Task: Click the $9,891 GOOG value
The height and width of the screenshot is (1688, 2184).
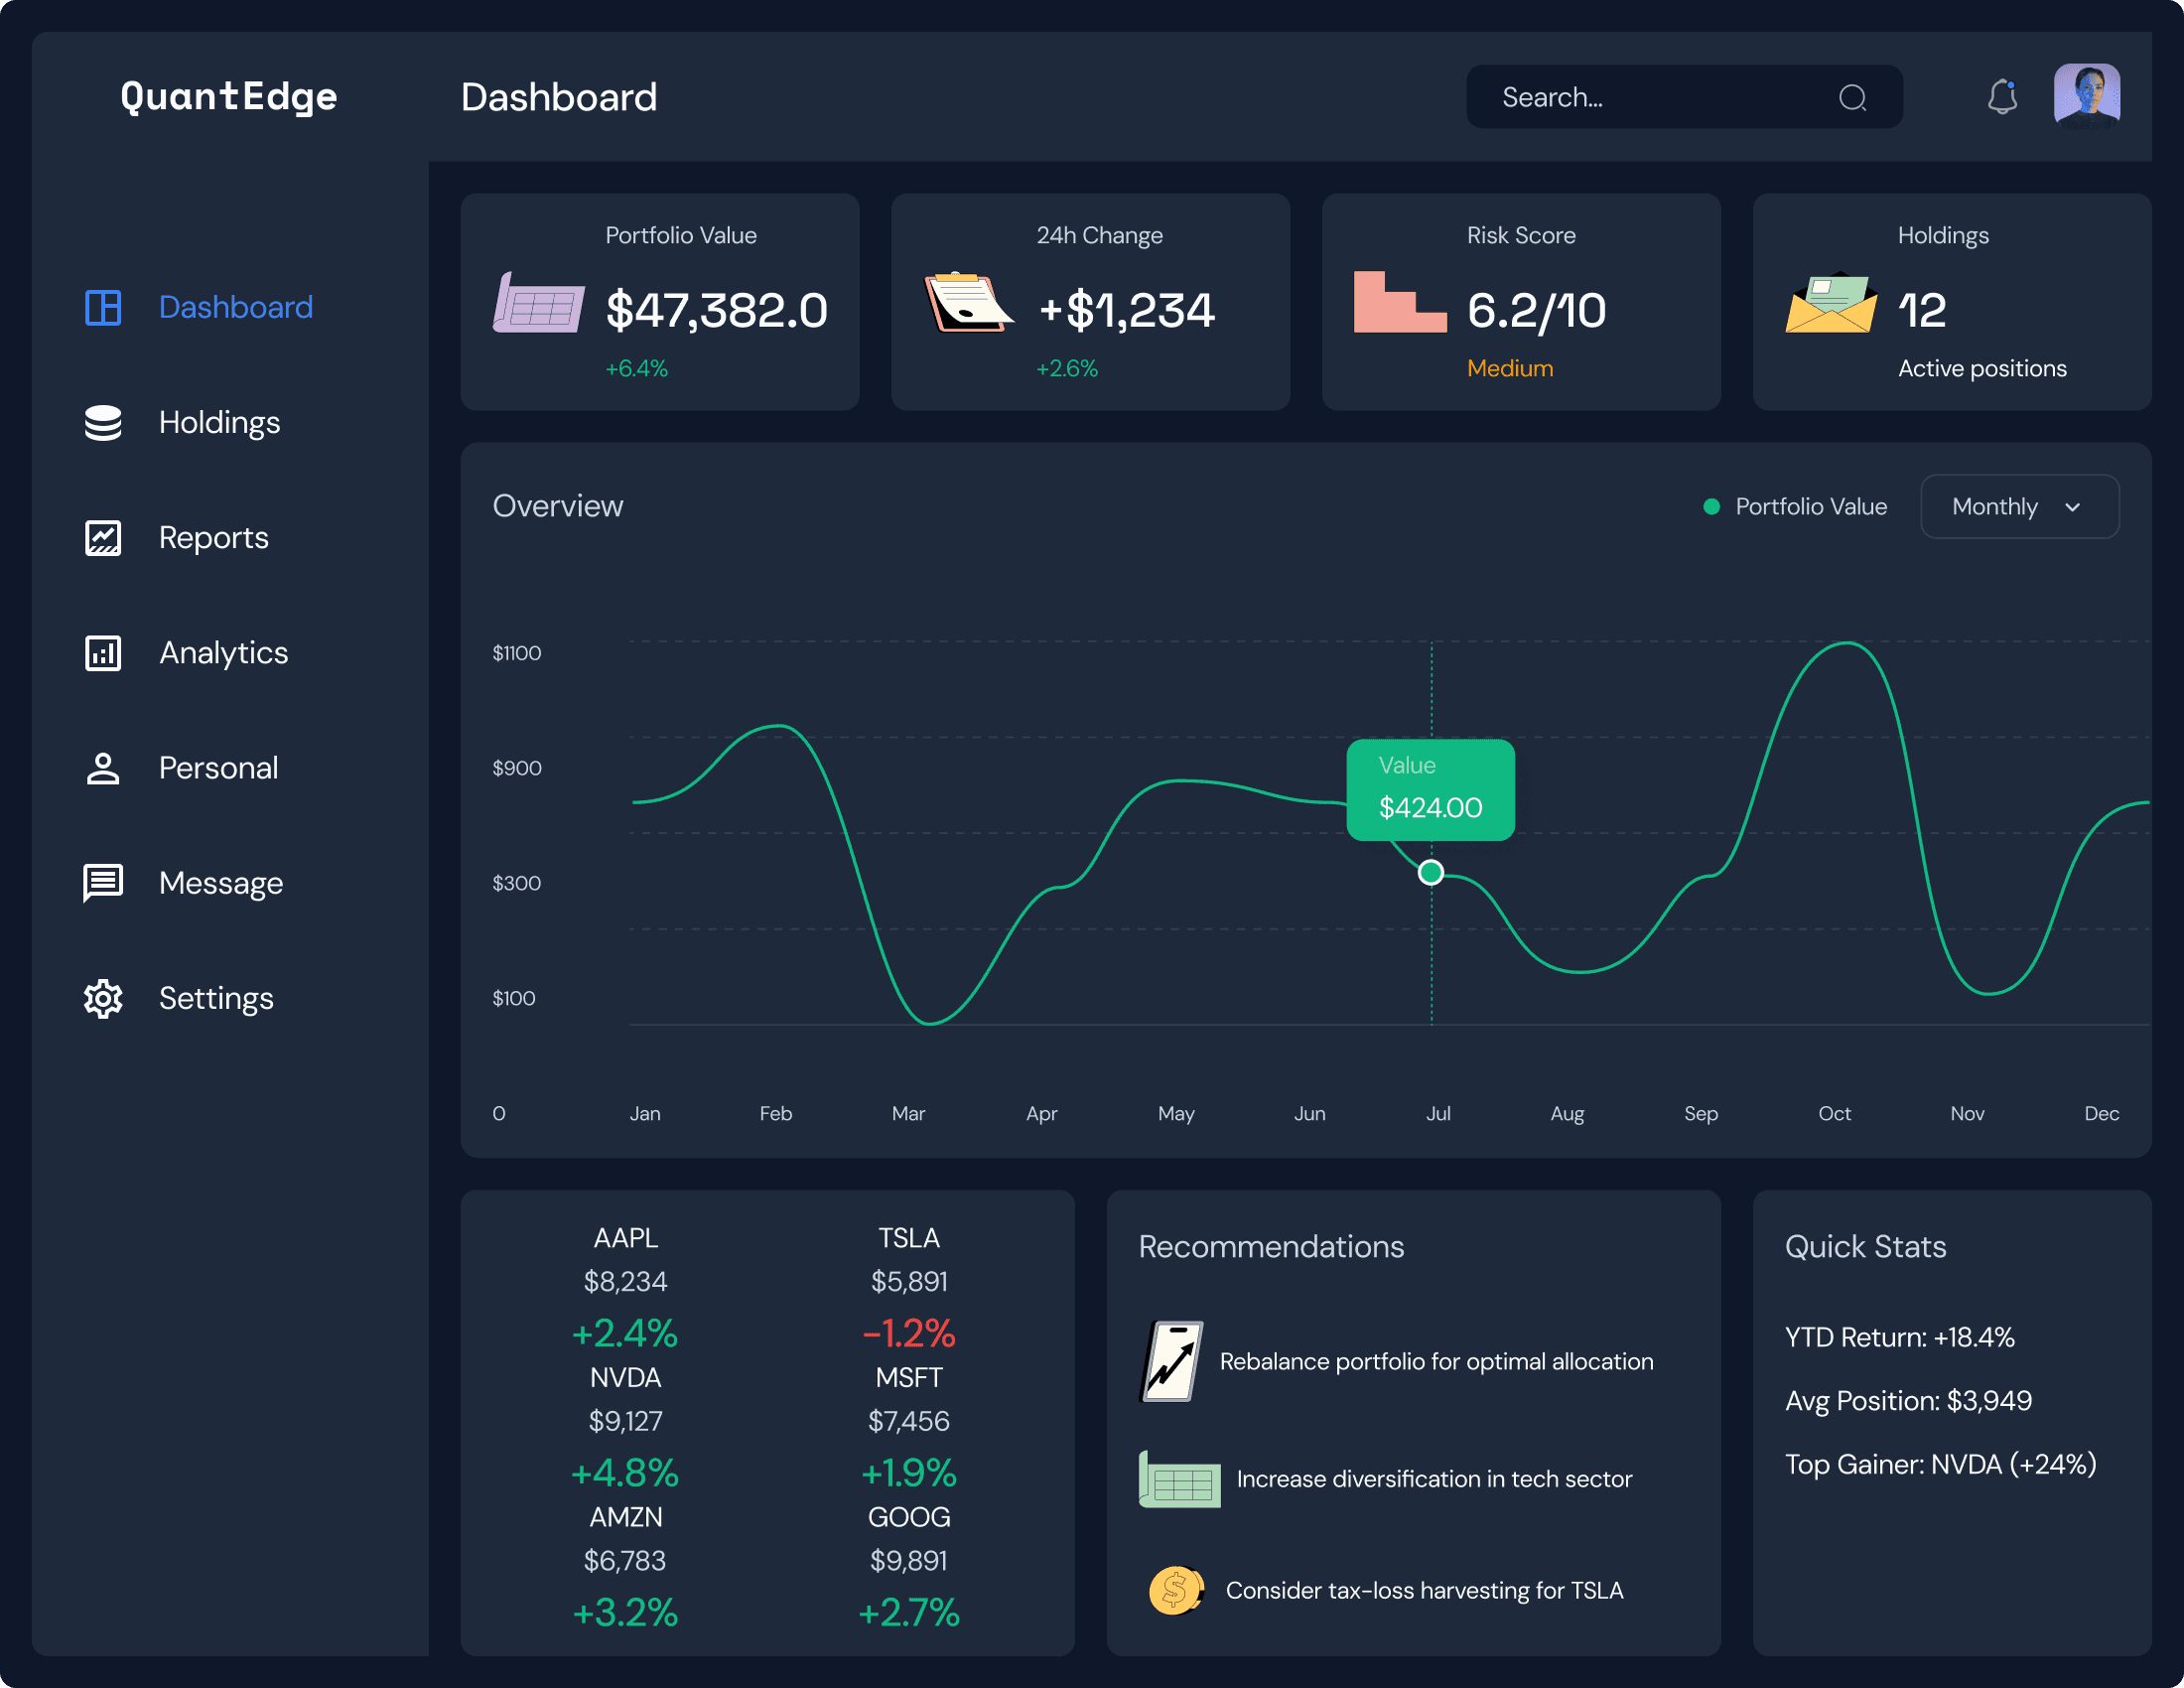Action: 909,1561
